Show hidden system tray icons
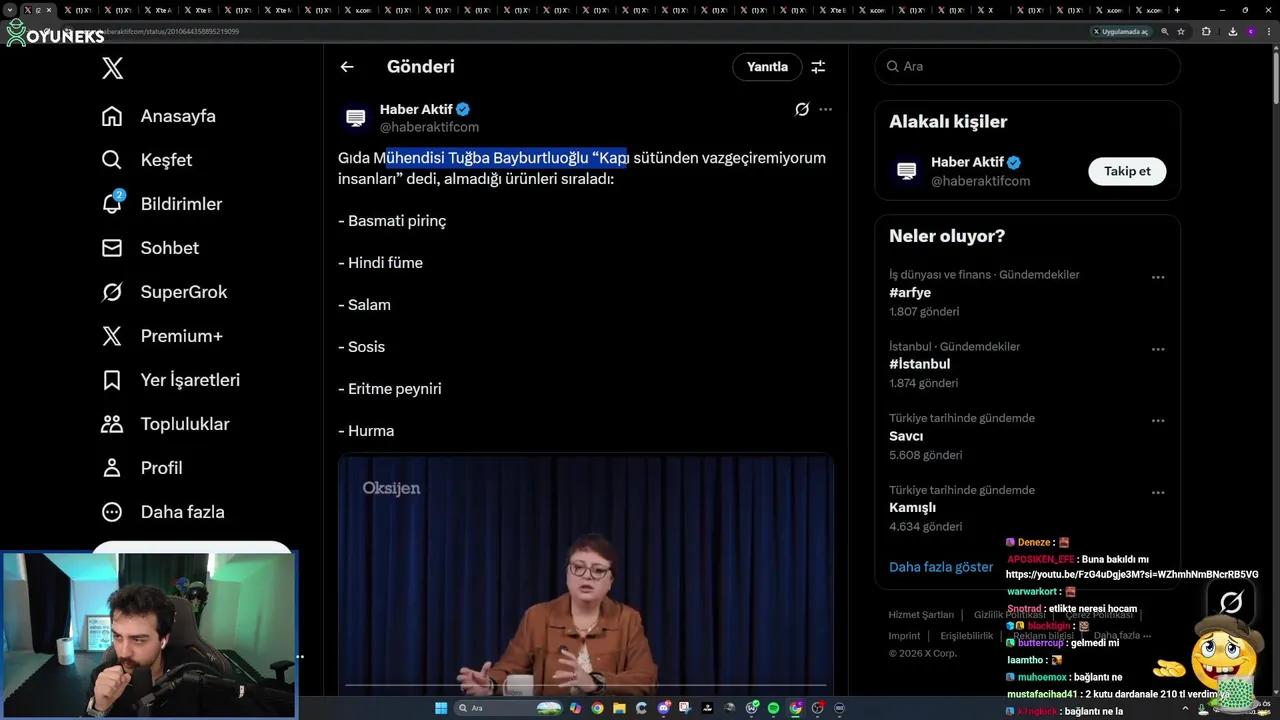 pyautogui.click(x=1185, y=708)
